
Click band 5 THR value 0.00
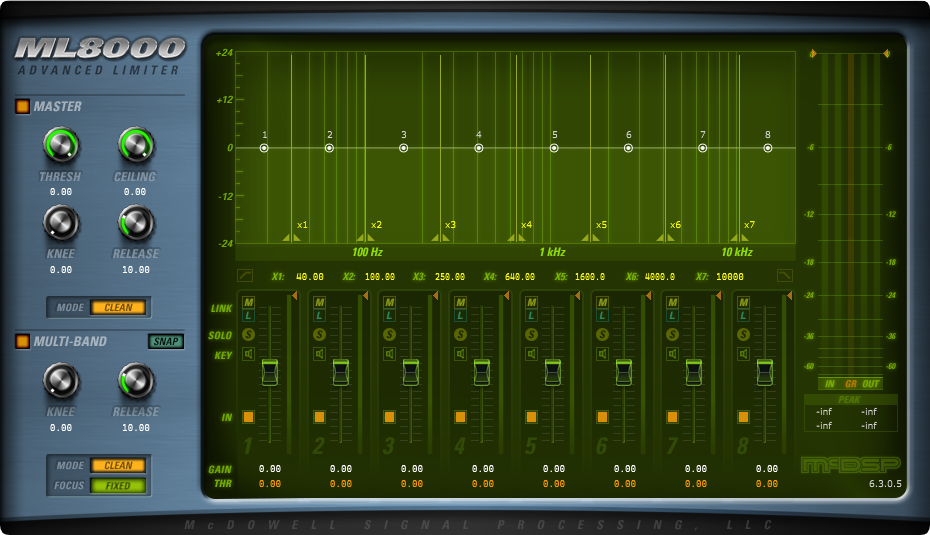coord(554,484)
